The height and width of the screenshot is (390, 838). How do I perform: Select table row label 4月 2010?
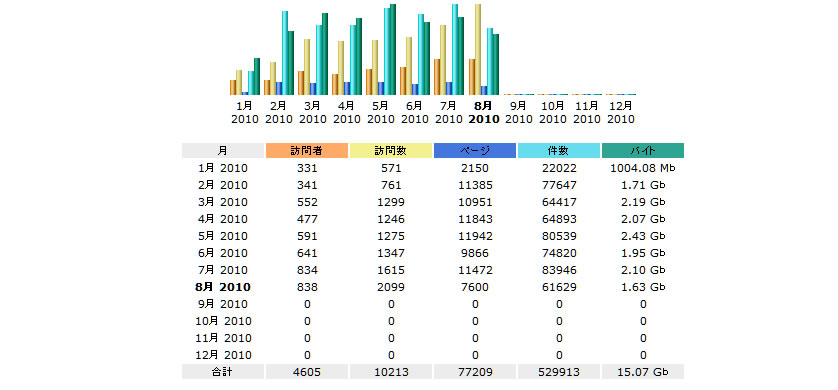click(223, 219)
